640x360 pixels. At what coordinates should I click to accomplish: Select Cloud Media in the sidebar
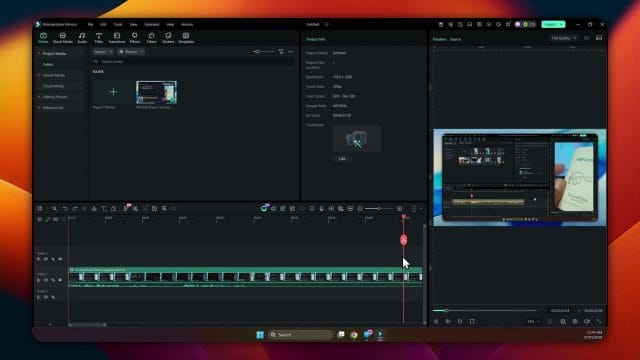coord(53,86)
